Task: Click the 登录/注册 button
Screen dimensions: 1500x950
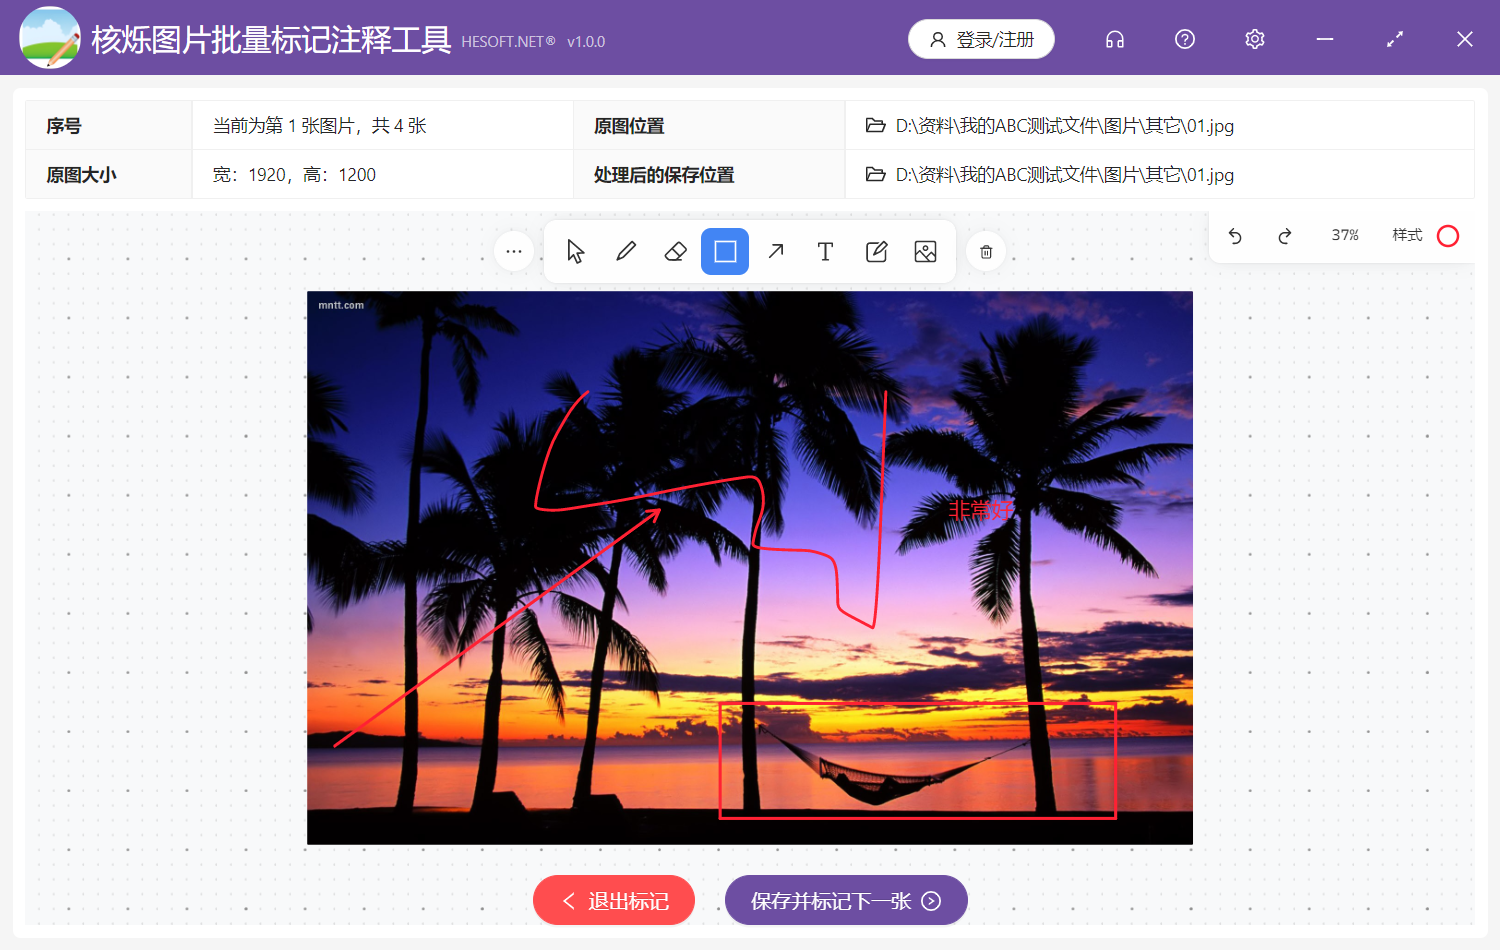Action: click(x=981, y=39)
